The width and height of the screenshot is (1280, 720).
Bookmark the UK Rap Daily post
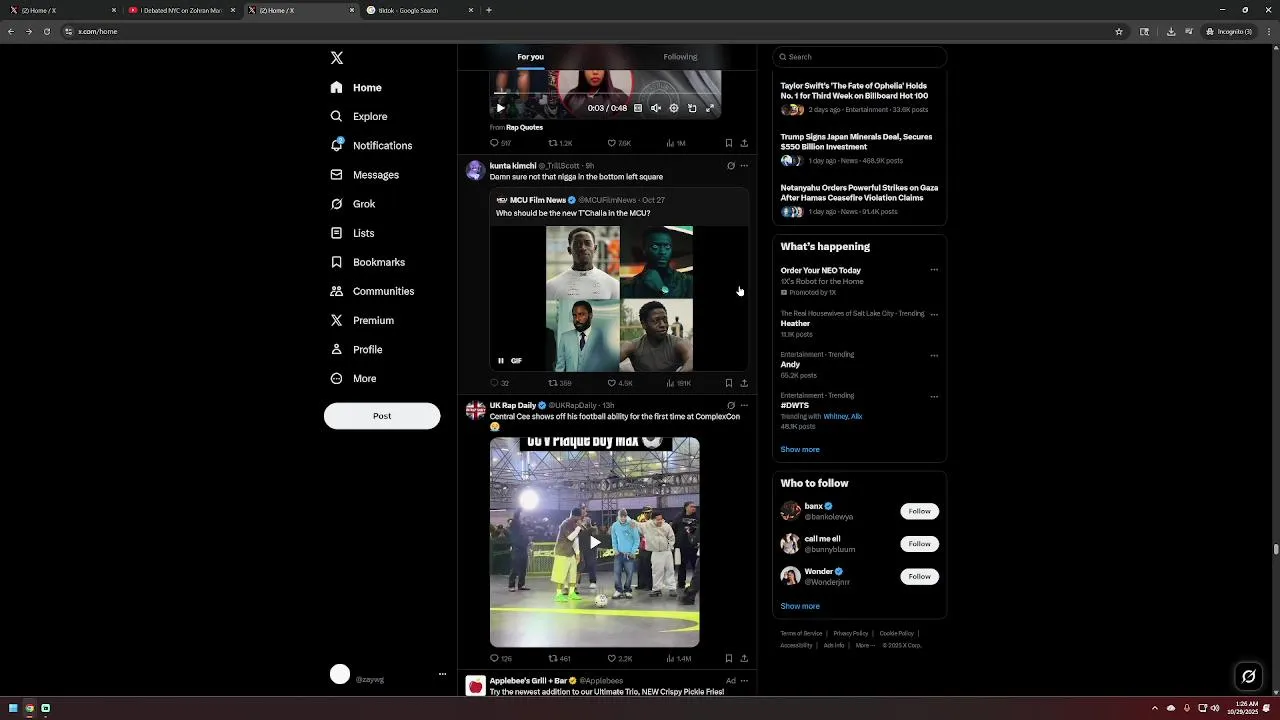pos(728,659)
